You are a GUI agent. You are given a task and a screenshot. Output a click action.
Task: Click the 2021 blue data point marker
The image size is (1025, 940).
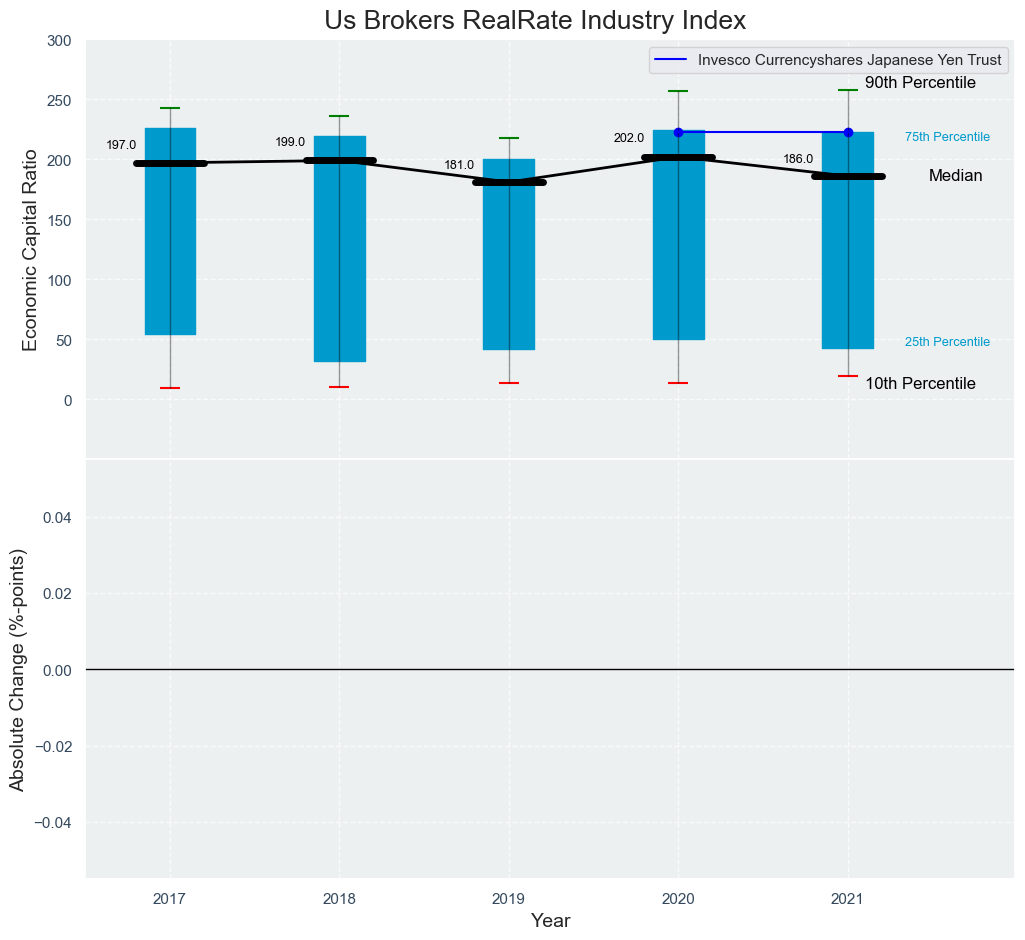point(849,133)
